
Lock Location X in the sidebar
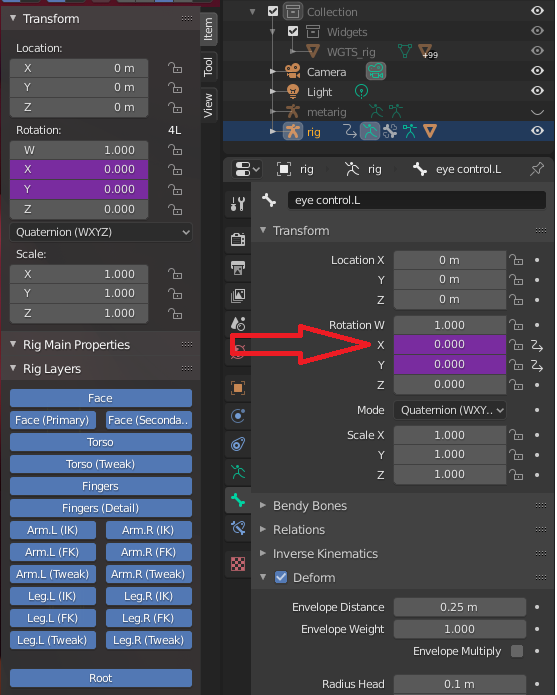175,68
